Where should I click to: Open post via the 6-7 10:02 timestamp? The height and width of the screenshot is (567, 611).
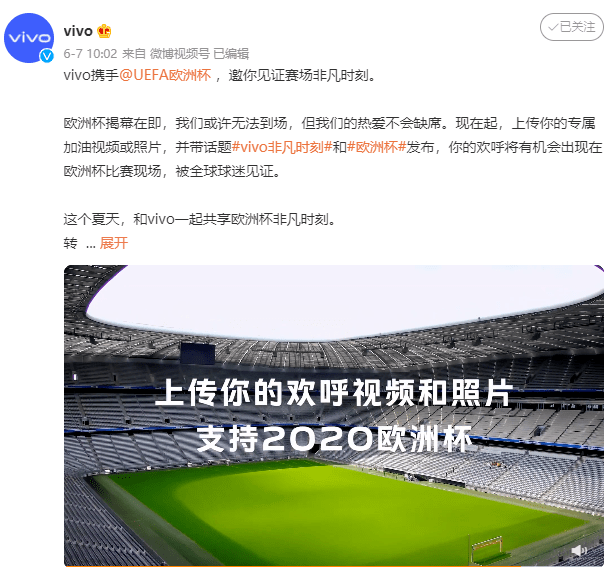90,53
